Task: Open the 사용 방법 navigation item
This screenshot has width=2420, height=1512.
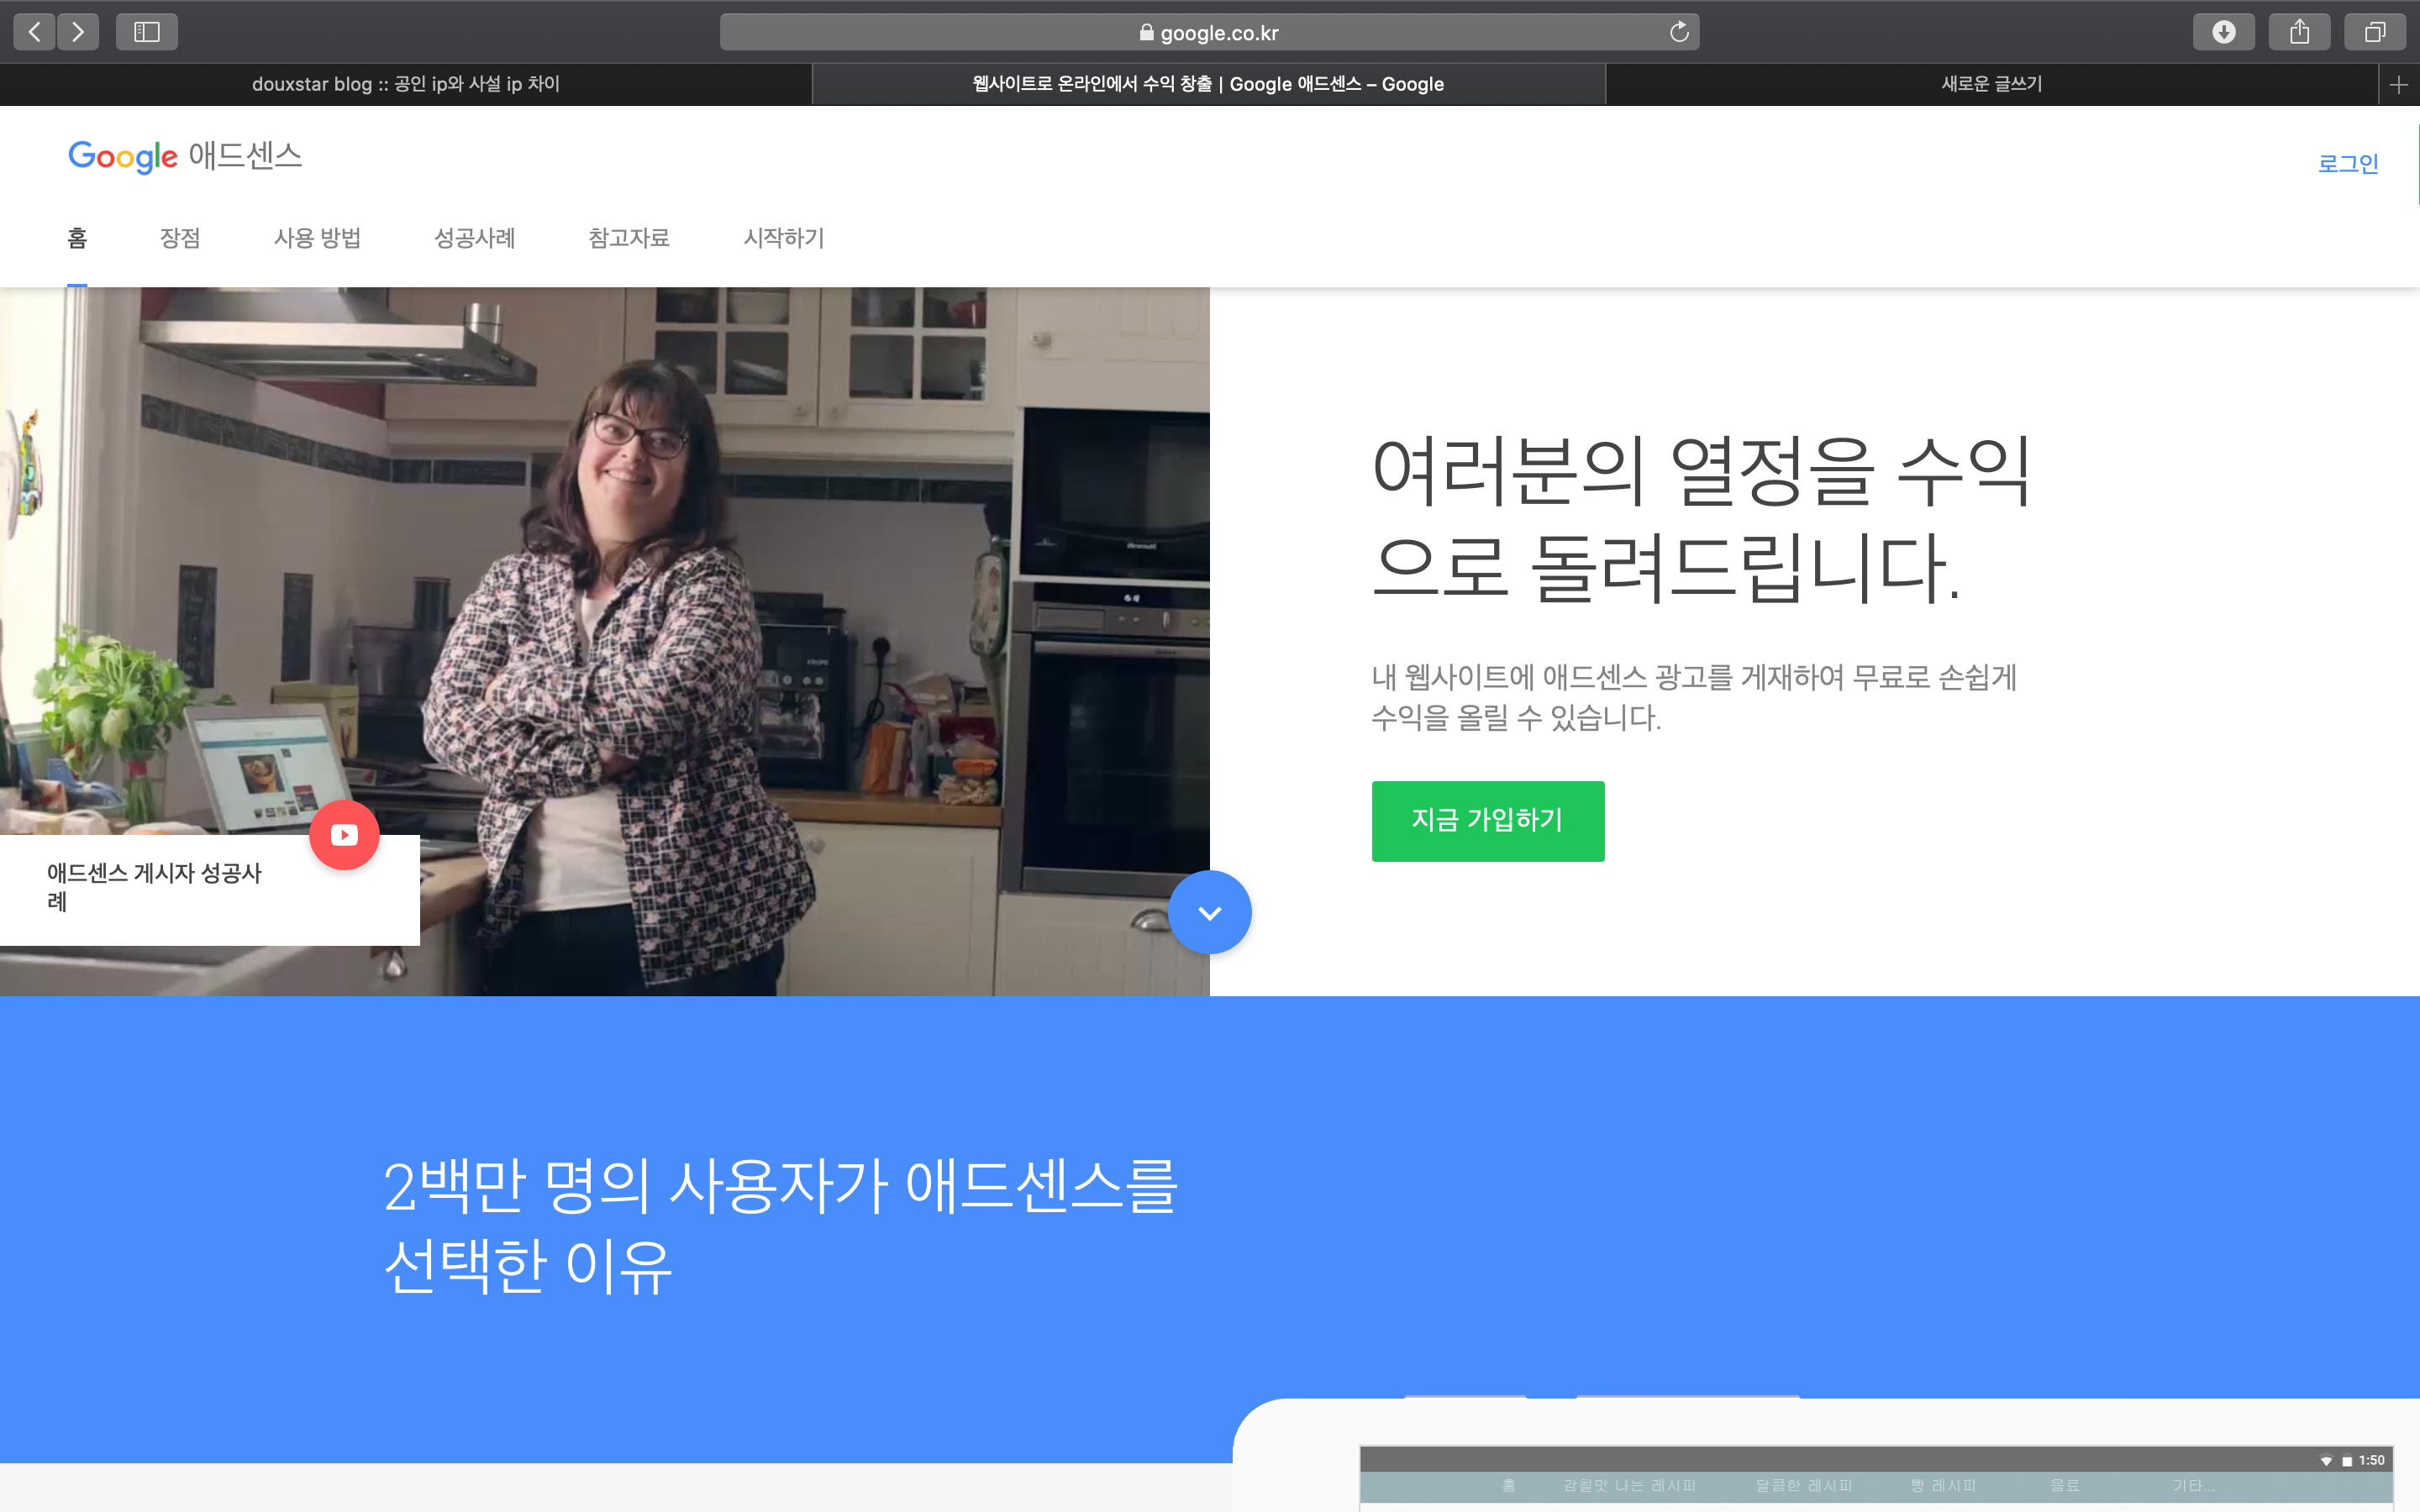Action: point(317,238)
